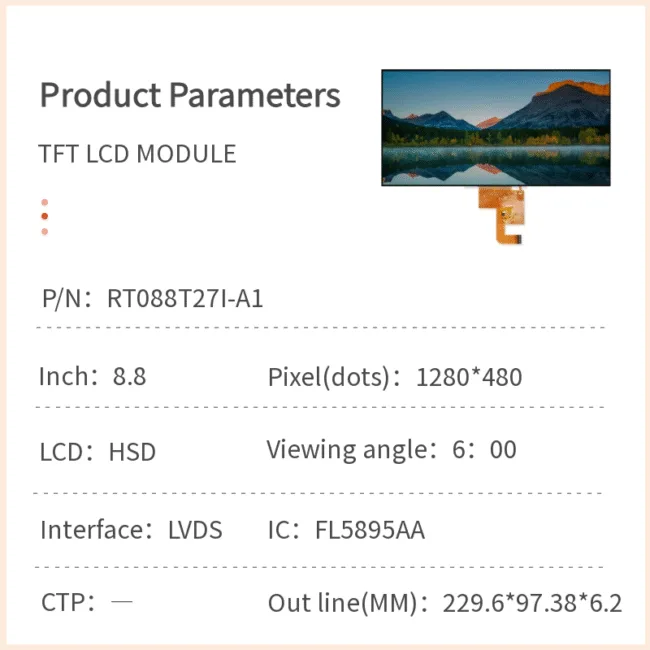The height and width of the screenshot is (650, 650).
Task: Select the "TFT LCD MODULE" subtitle
Action: [138, 154]
